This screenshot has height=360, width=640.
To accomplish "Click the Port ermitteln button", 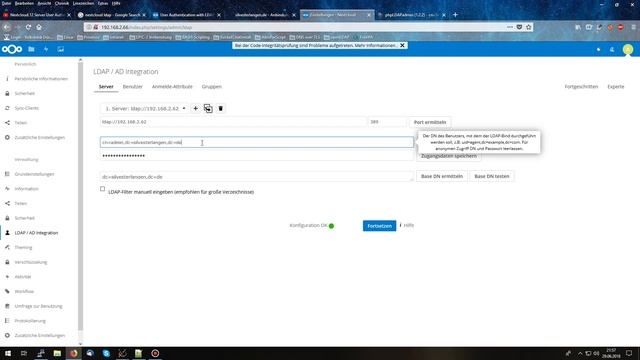I will tap(430, 122).
